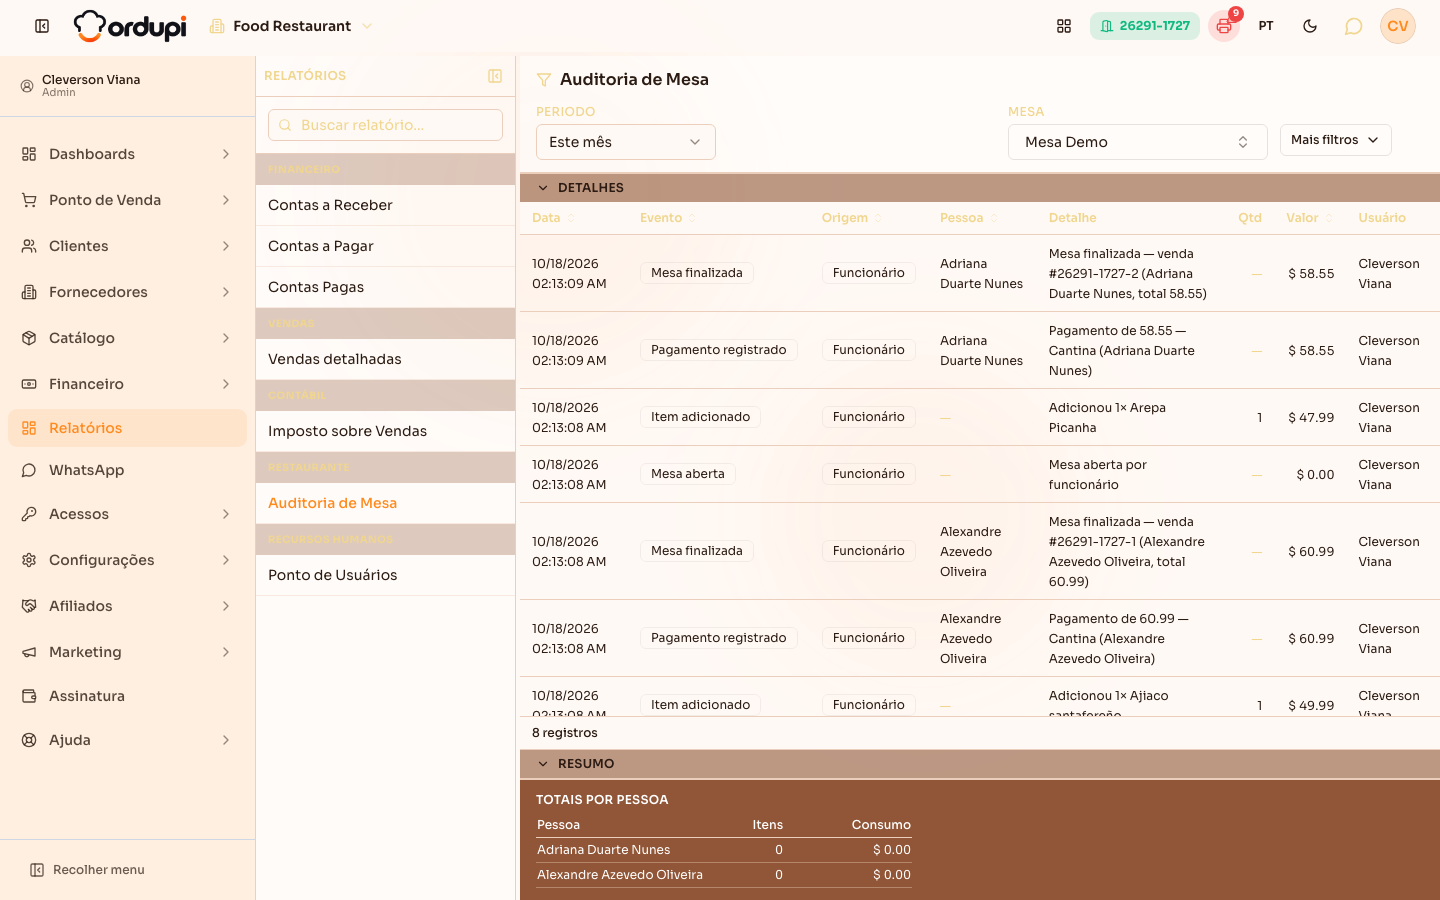Screen dimensions: 1440x900
Task: Open the CV user avatar menu
Action: pyautogui.click(x=1398, y=26)
